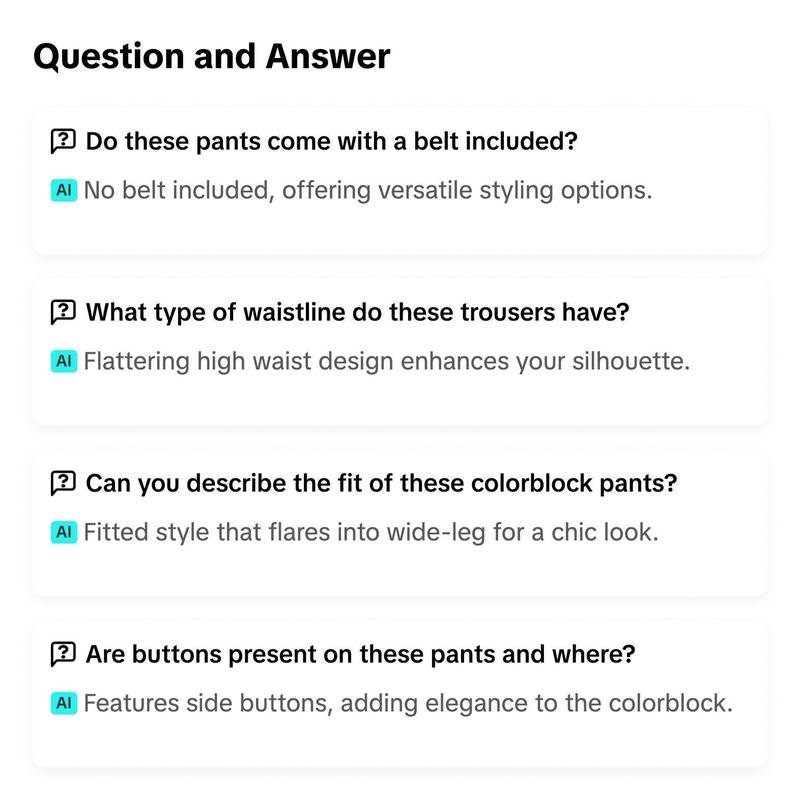This screenshot has height=800, width=800.
Task: Open the 'Are buttons present' question
Action: click(361, 654)
